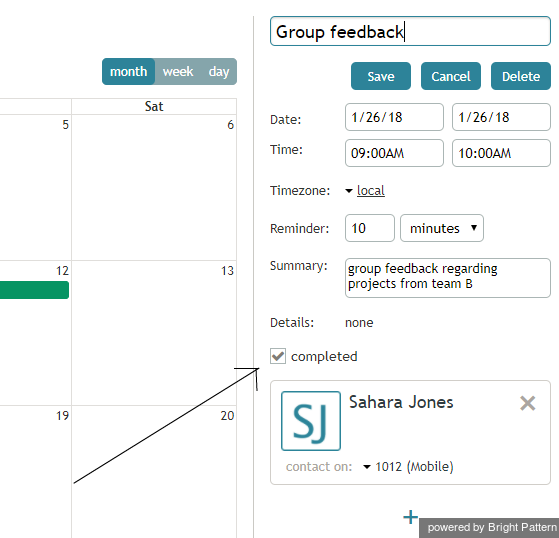Screen dimensions: 559x538
Task: Switch to the month calendar view
Action: (x=128, y=72)
